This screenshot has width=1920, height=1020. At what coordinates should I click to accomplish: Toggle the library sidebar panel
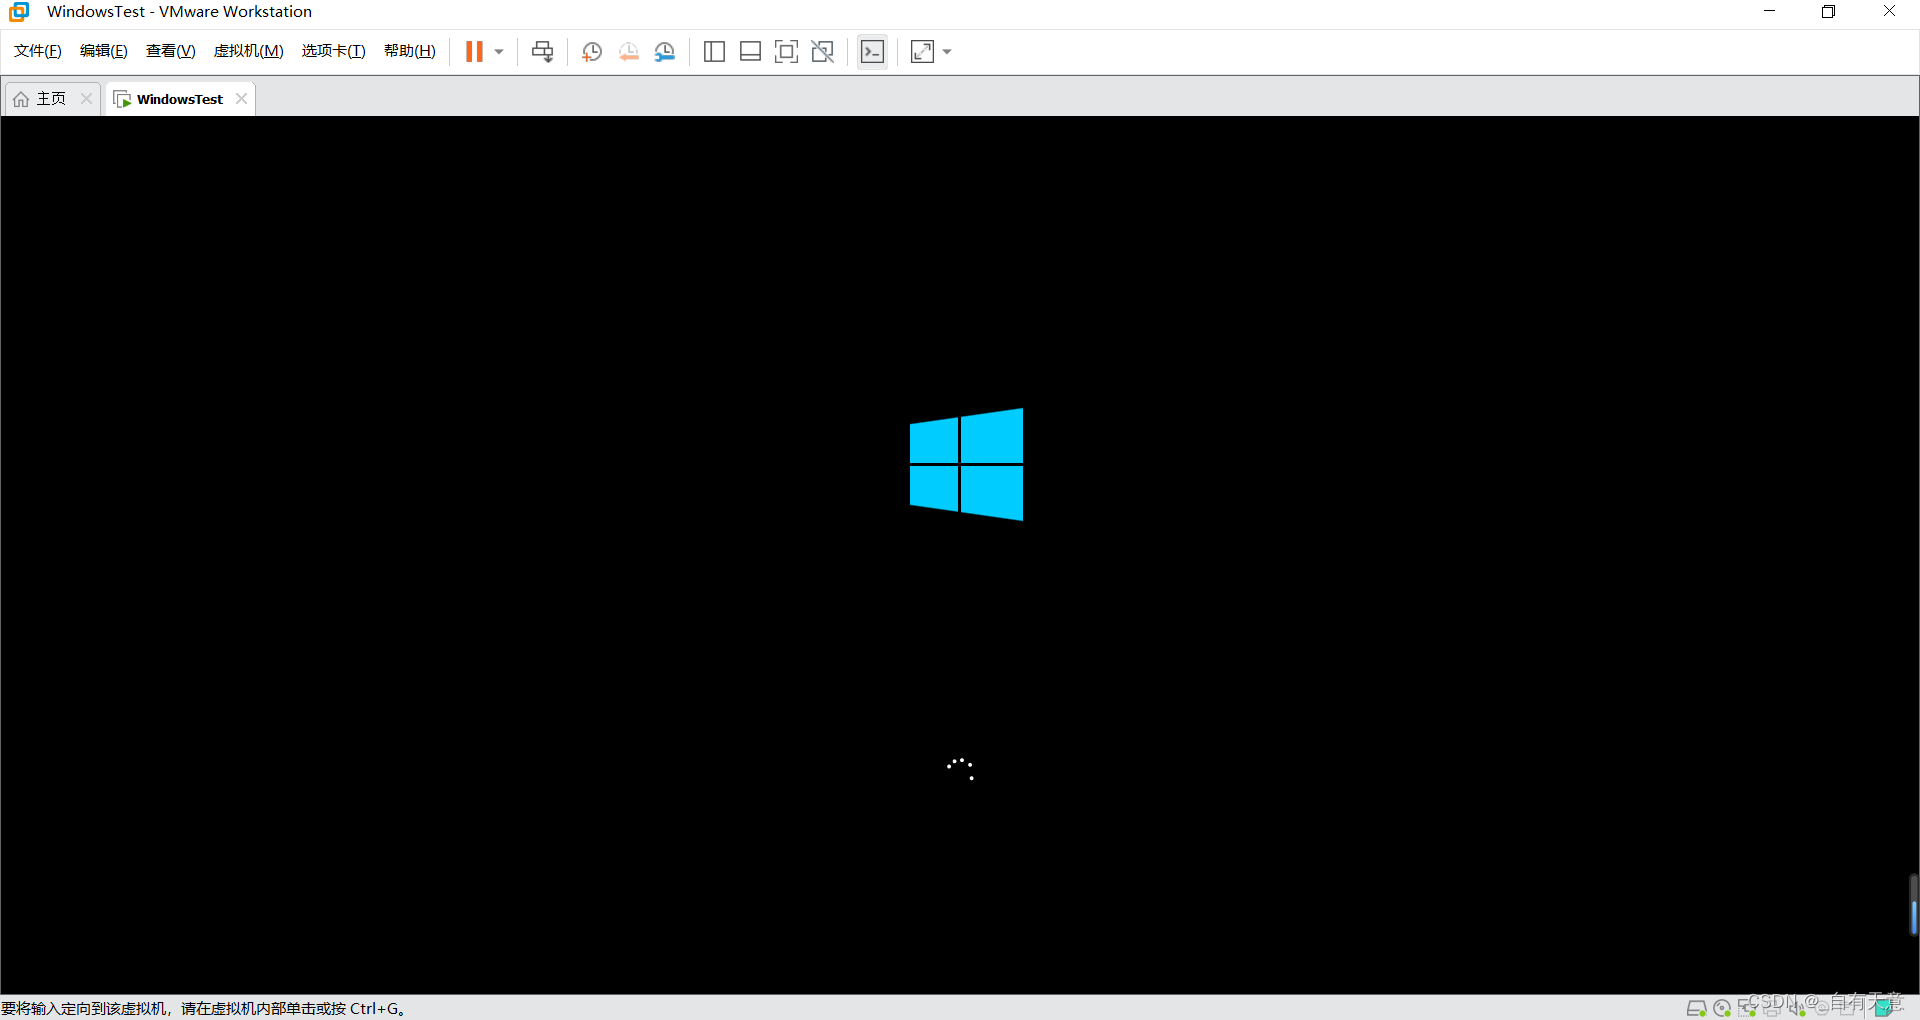pos(714,52)
